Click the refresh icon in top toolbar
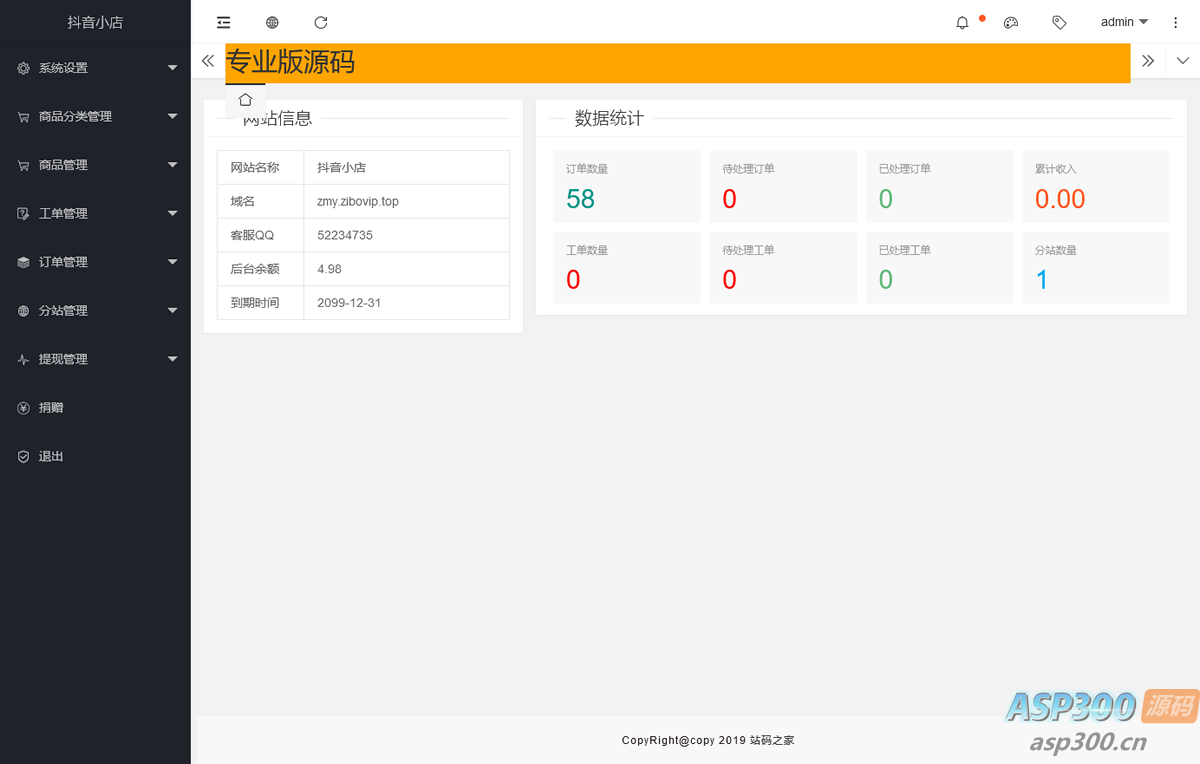Image resolution: width=1200 pixels, height=764 pixels. pyautogui.click(x=321, y=22)
